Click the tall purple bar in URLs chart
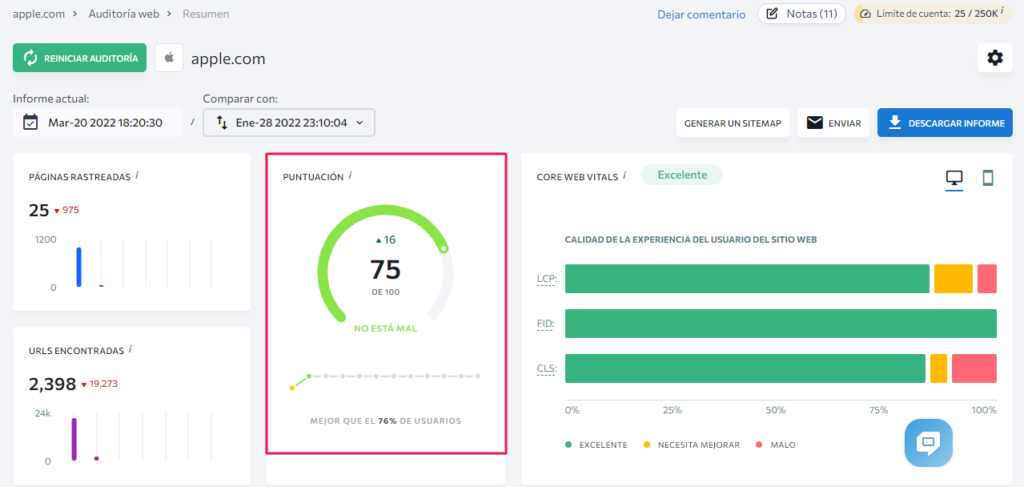The width and height of the screenshot is (1024, 487). click(74, 439)
